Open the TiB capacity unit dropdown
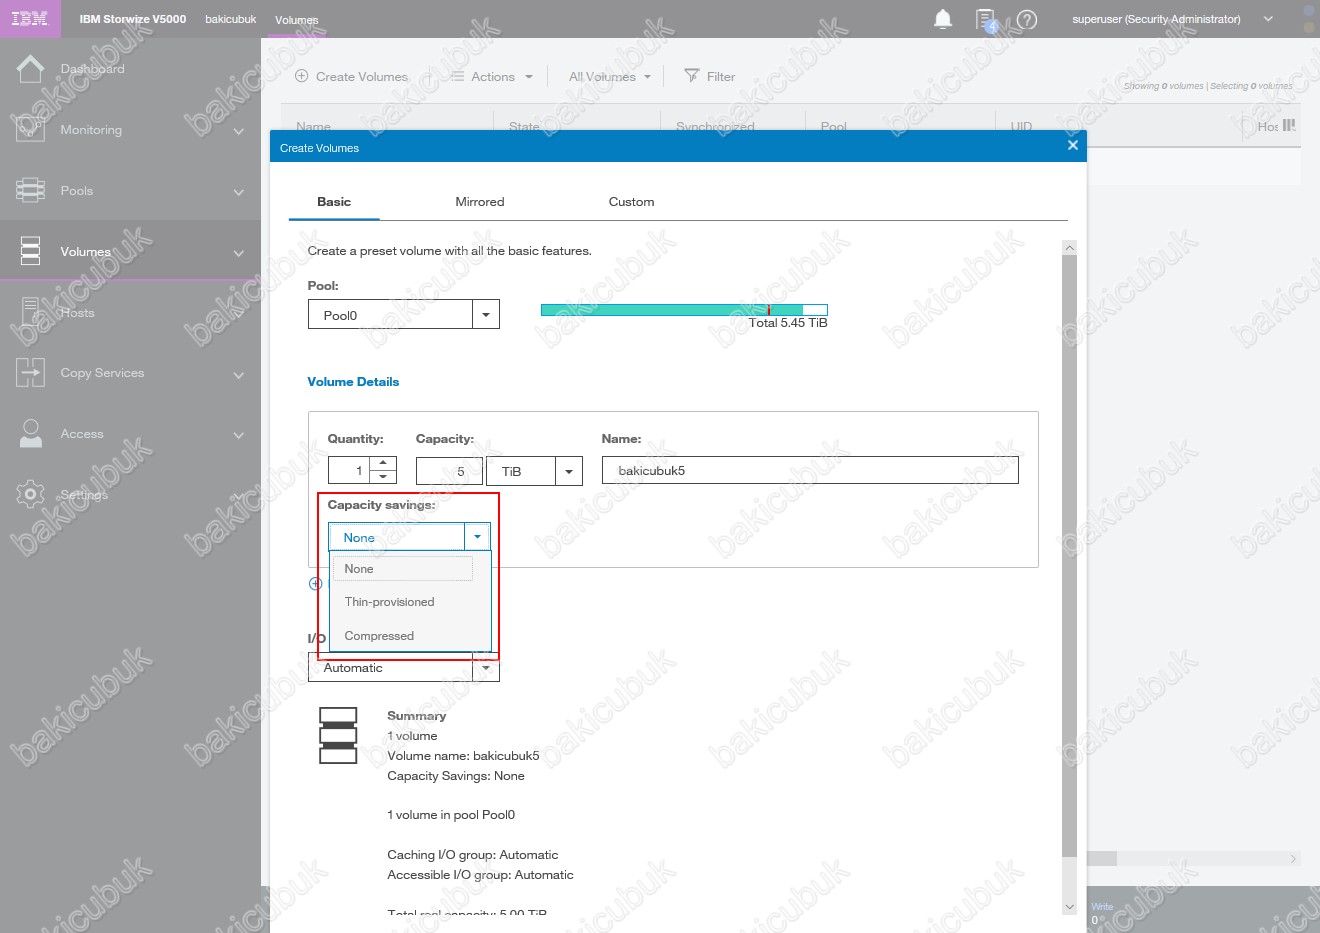 click(x=569, y=471)
